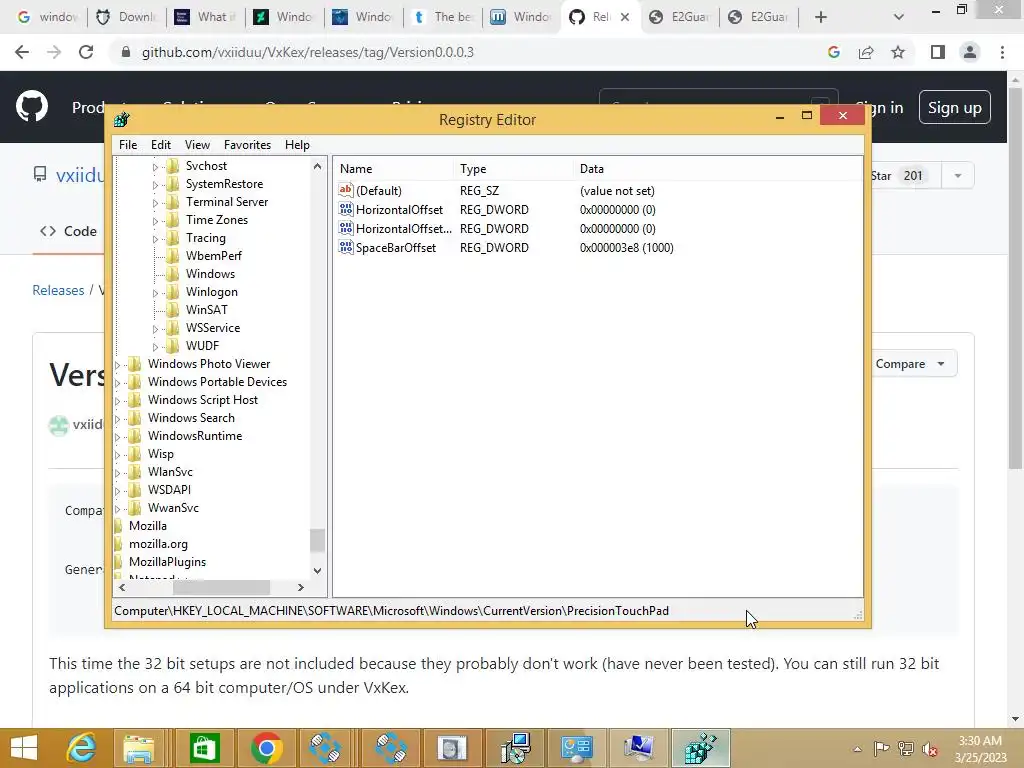Open the Favorites menu in Registry Editor
The height and width of the screenshot is (768, 1024).
tap(247, 145)
